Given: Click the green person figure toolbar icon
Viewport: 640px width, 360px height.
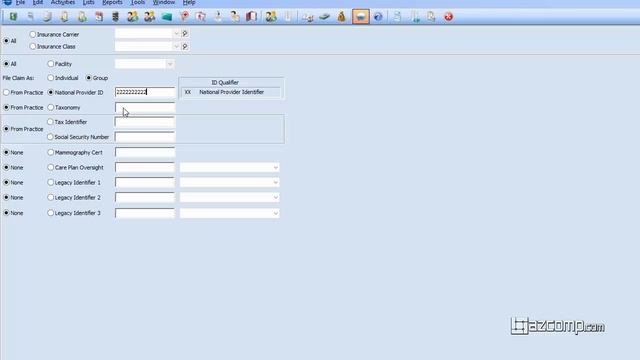Looking at the screenshot, I should click(82, 17).
